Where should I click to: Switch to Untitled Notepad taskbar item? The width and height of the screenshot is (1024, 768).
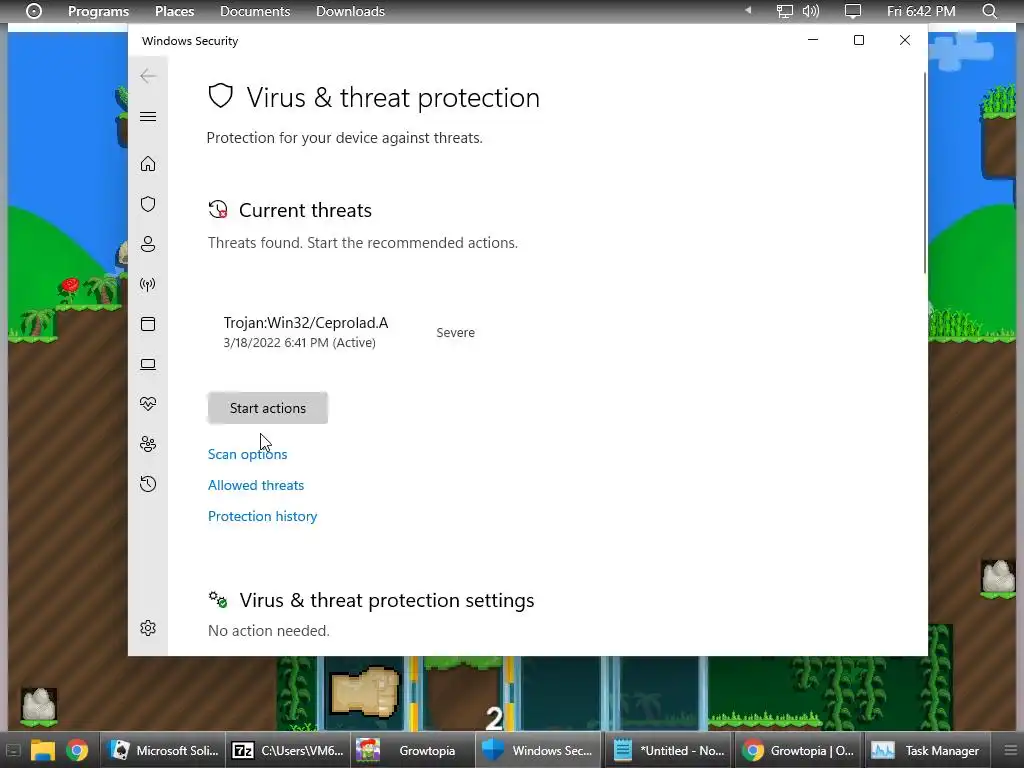669,750
